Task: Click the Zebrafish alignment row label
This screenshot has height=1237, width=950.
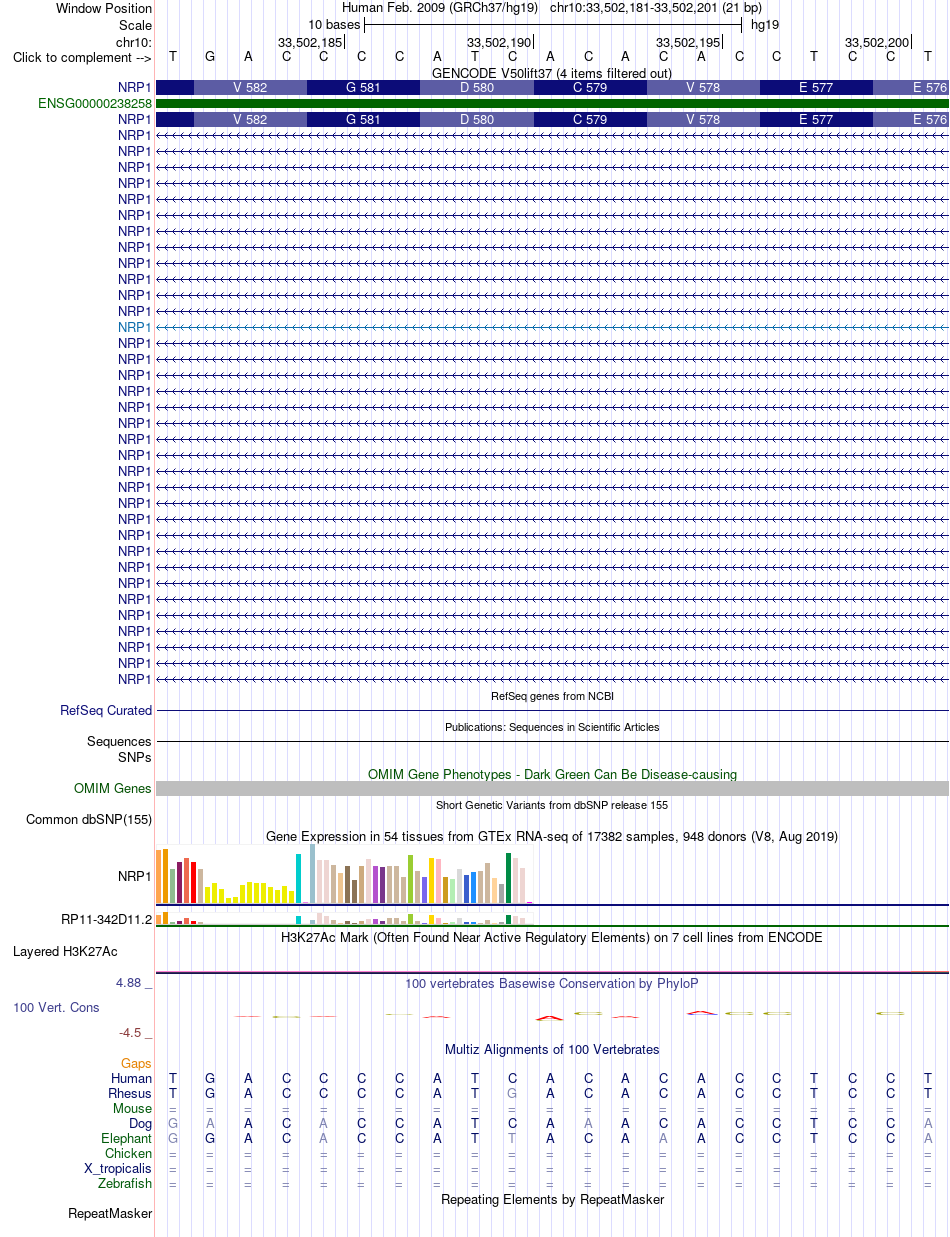Action: point(126,1184)
